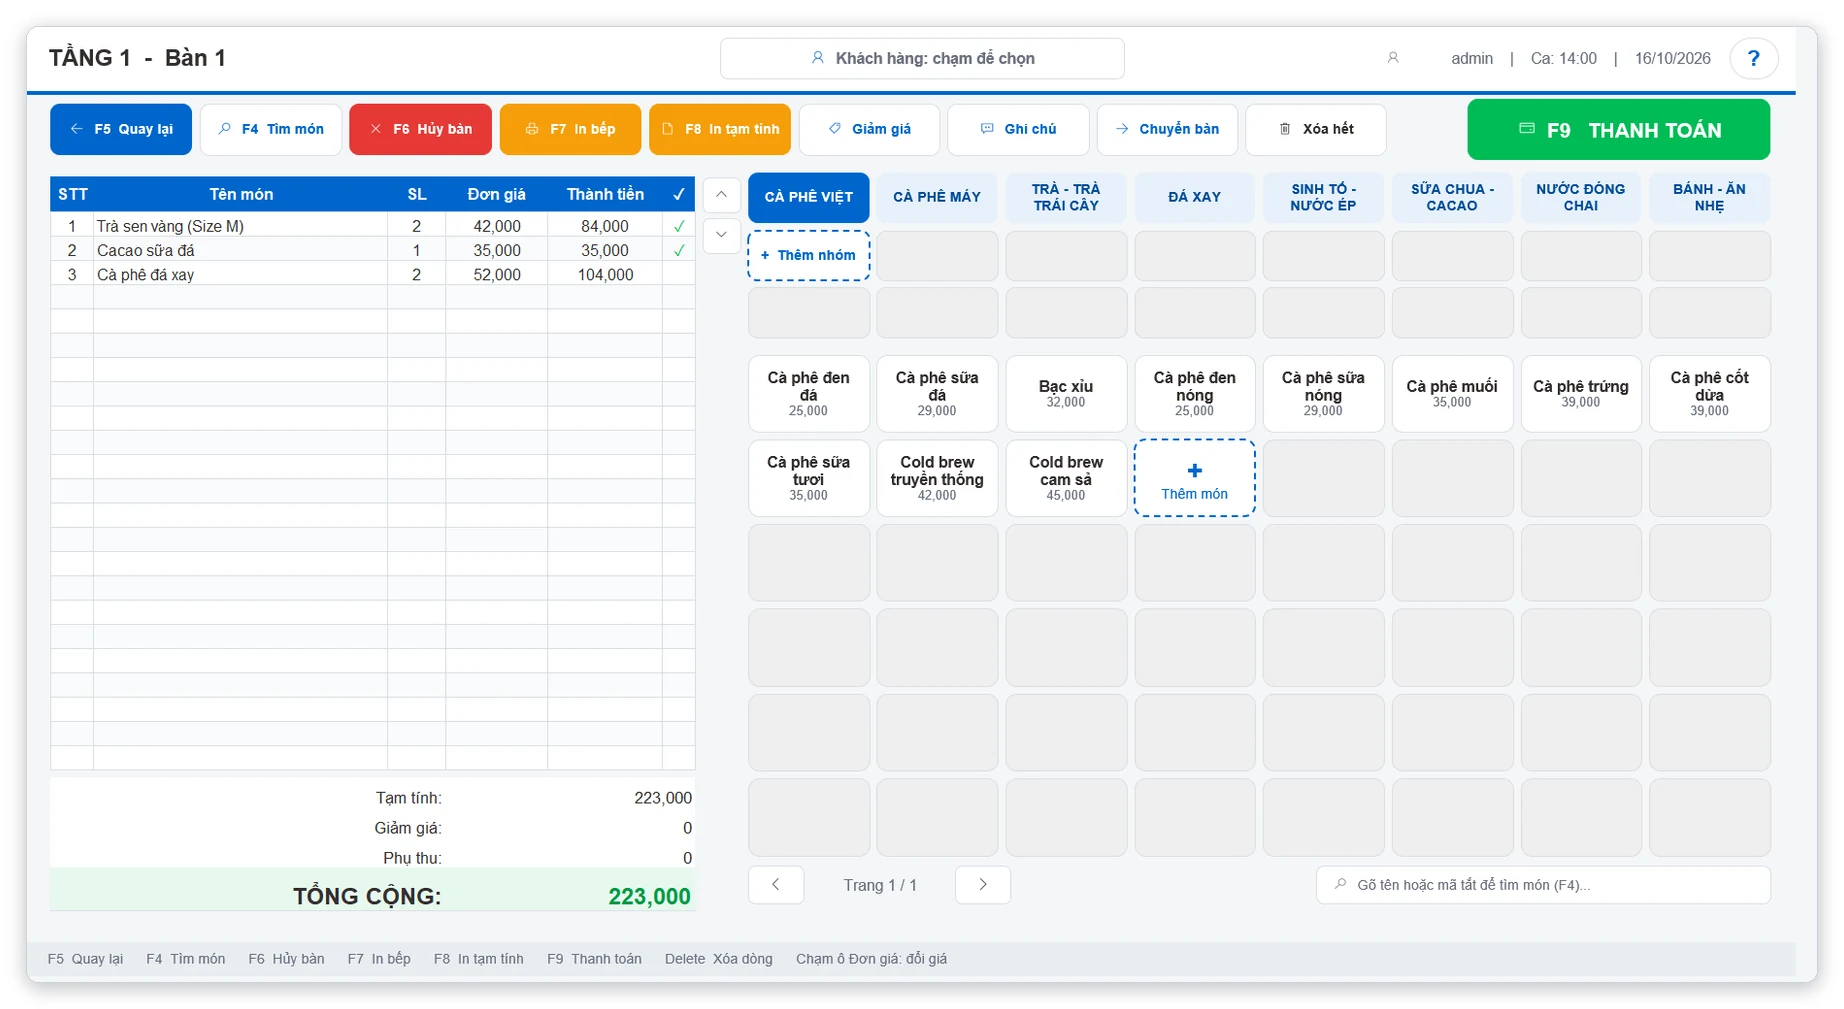Add Cà phê muối to order

pyautogui.click(x=1452, y=394)
